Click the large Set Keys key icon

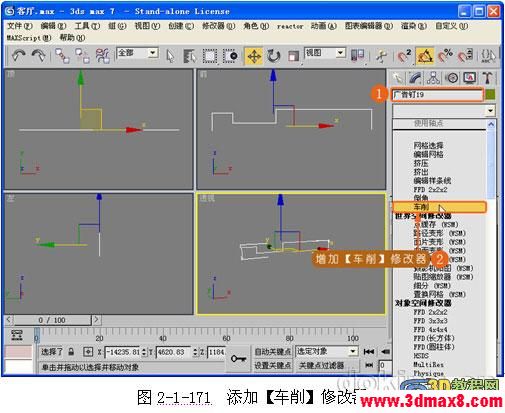tap(238, 359)
